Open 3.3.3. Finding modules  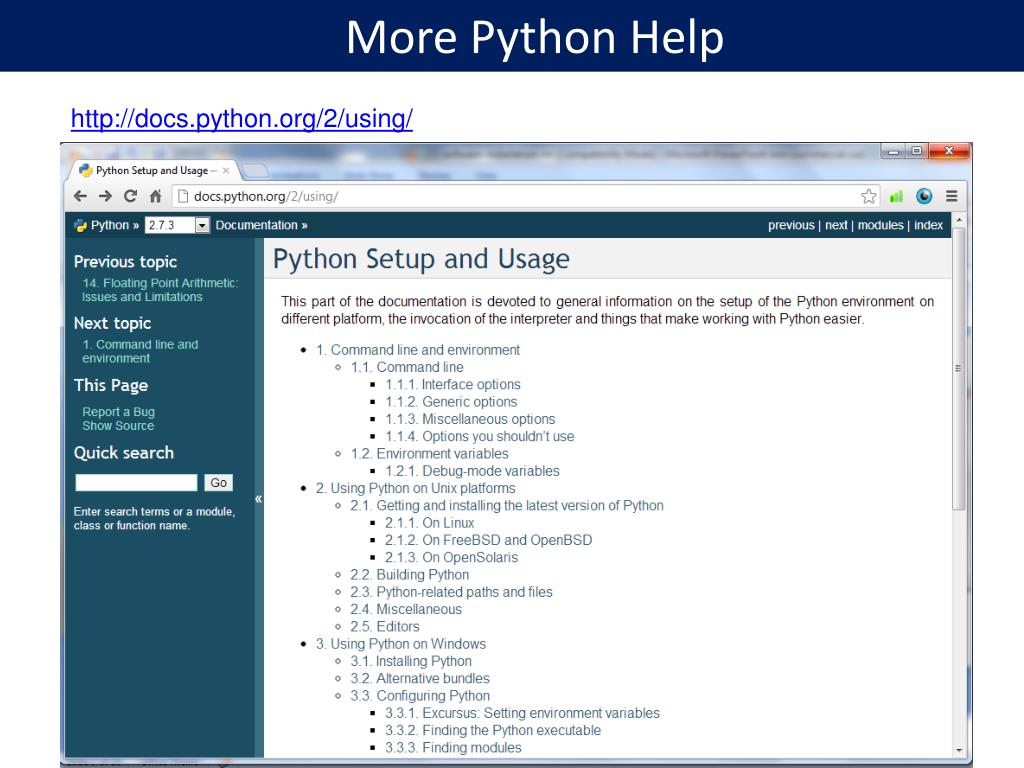[453, 748]
